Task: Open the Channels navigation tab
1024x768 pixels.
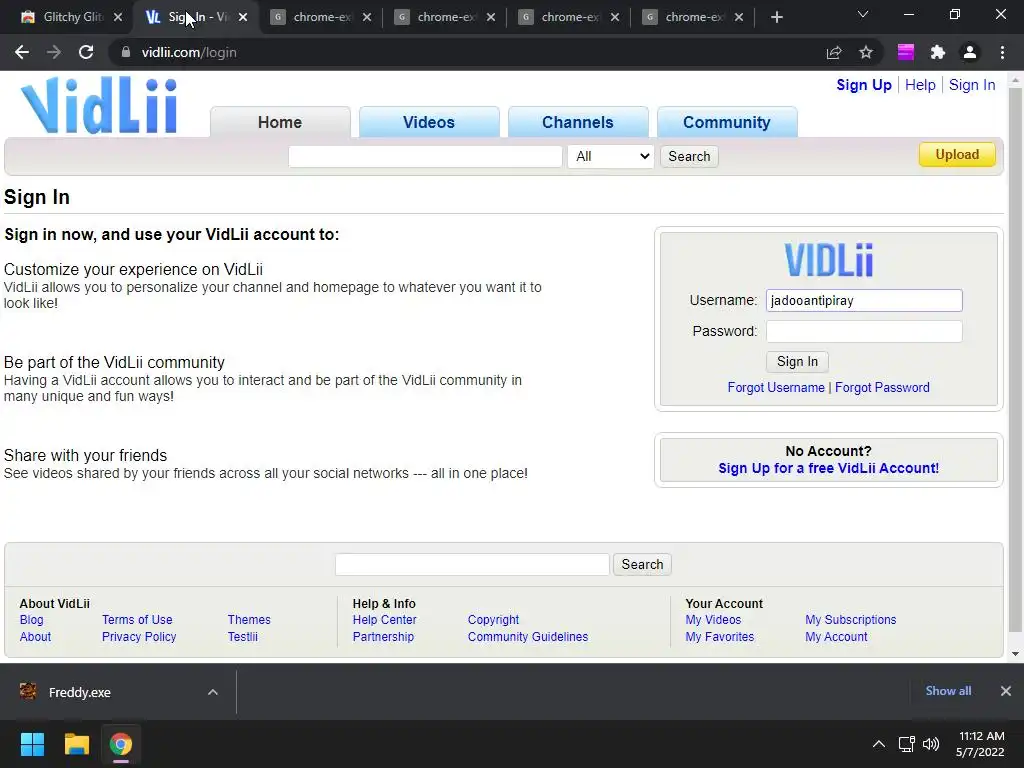Action: pos(578,122)
